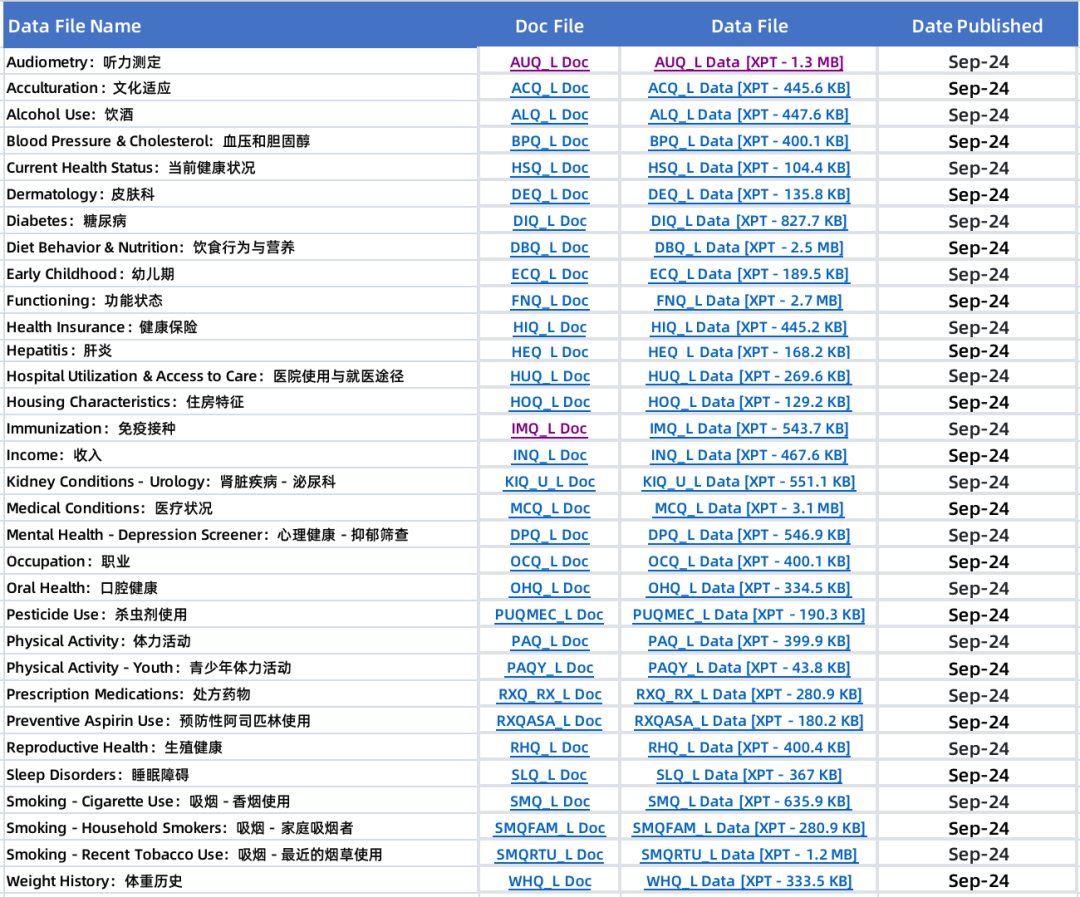This screenshot has width=1080, height=897.
Task: Open the ACQ_L Doc link
Action: tap(550, 88)
